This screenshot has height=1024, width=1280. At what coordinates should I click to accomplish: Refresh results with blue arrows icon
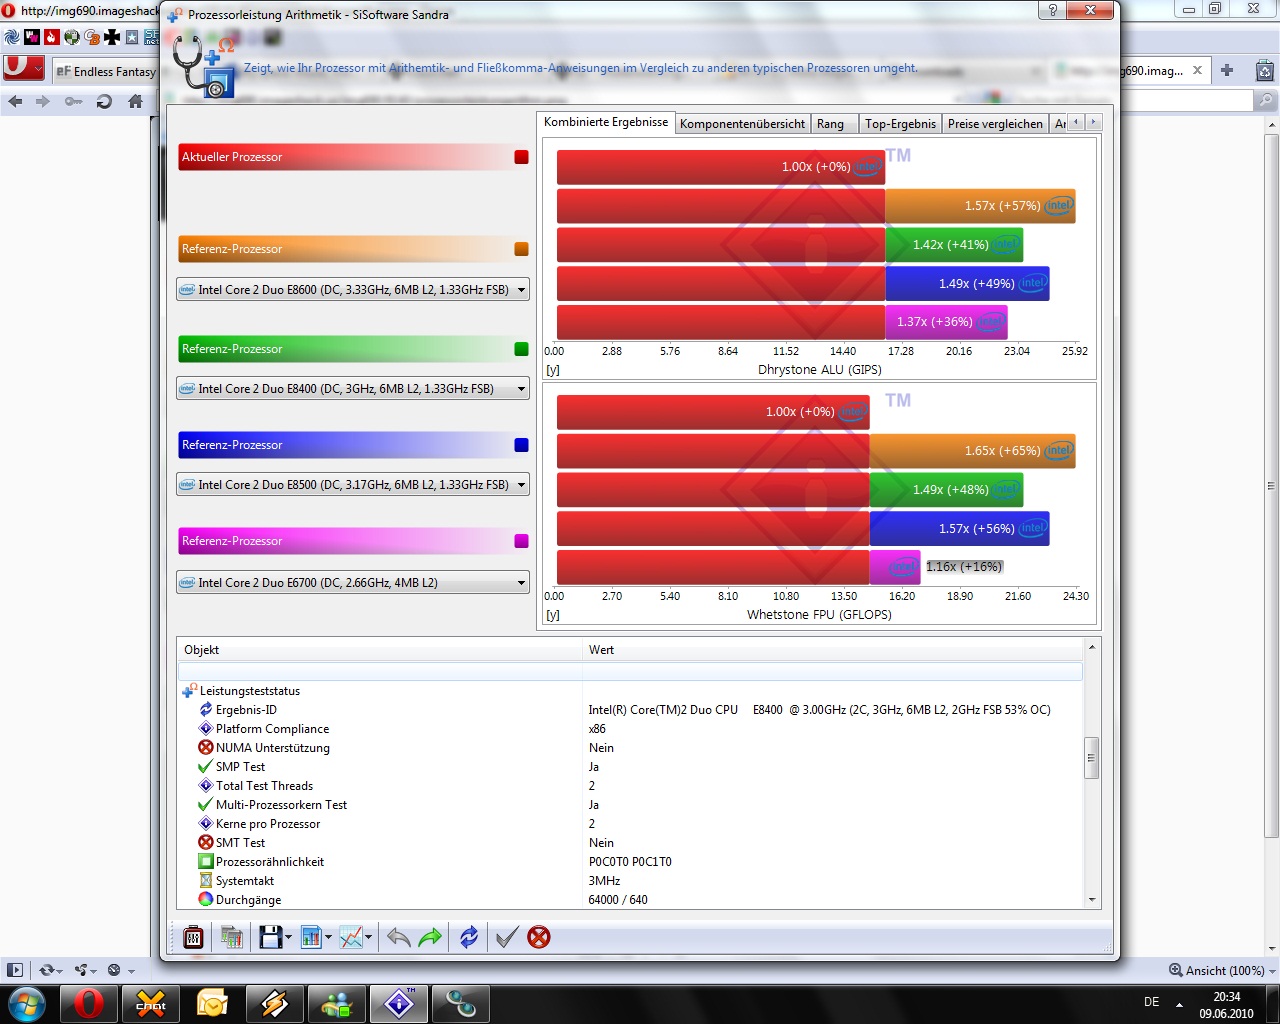(x=468, y=937)
